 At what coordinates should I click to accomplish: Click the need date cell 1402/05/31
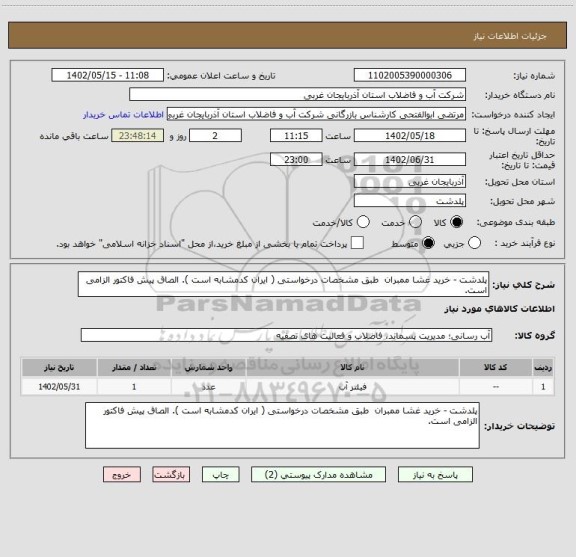[x=59, y=387]
